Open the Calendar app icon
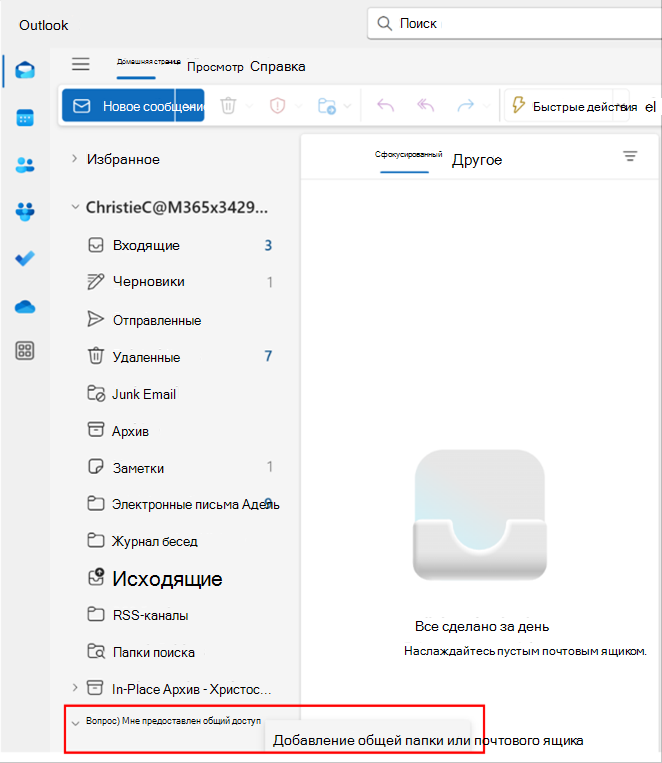The width and height of the screenshot is (662, 763). (25, 118)
